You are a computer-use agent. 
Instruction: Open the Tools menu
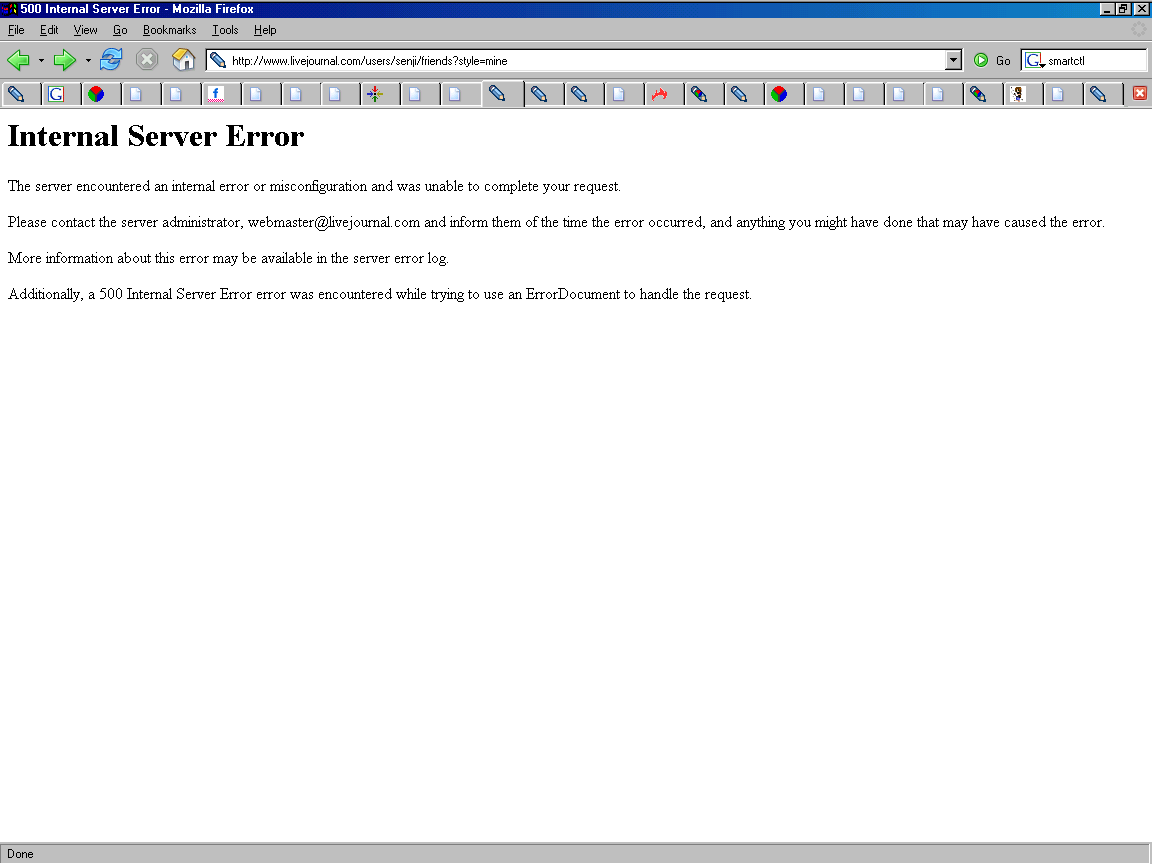[225, 30]
